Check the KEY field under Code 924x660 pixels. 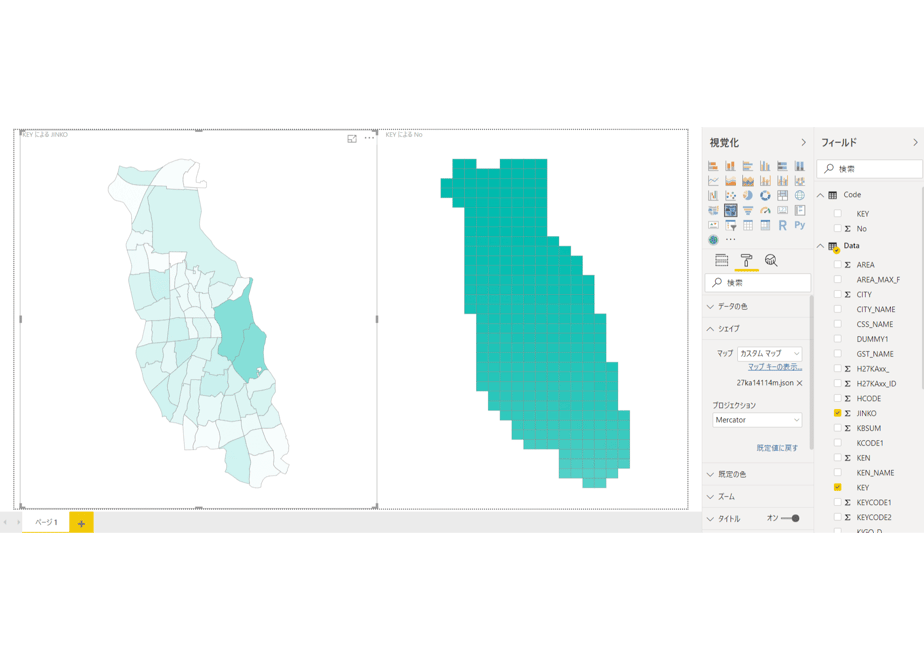pos(837,213)
